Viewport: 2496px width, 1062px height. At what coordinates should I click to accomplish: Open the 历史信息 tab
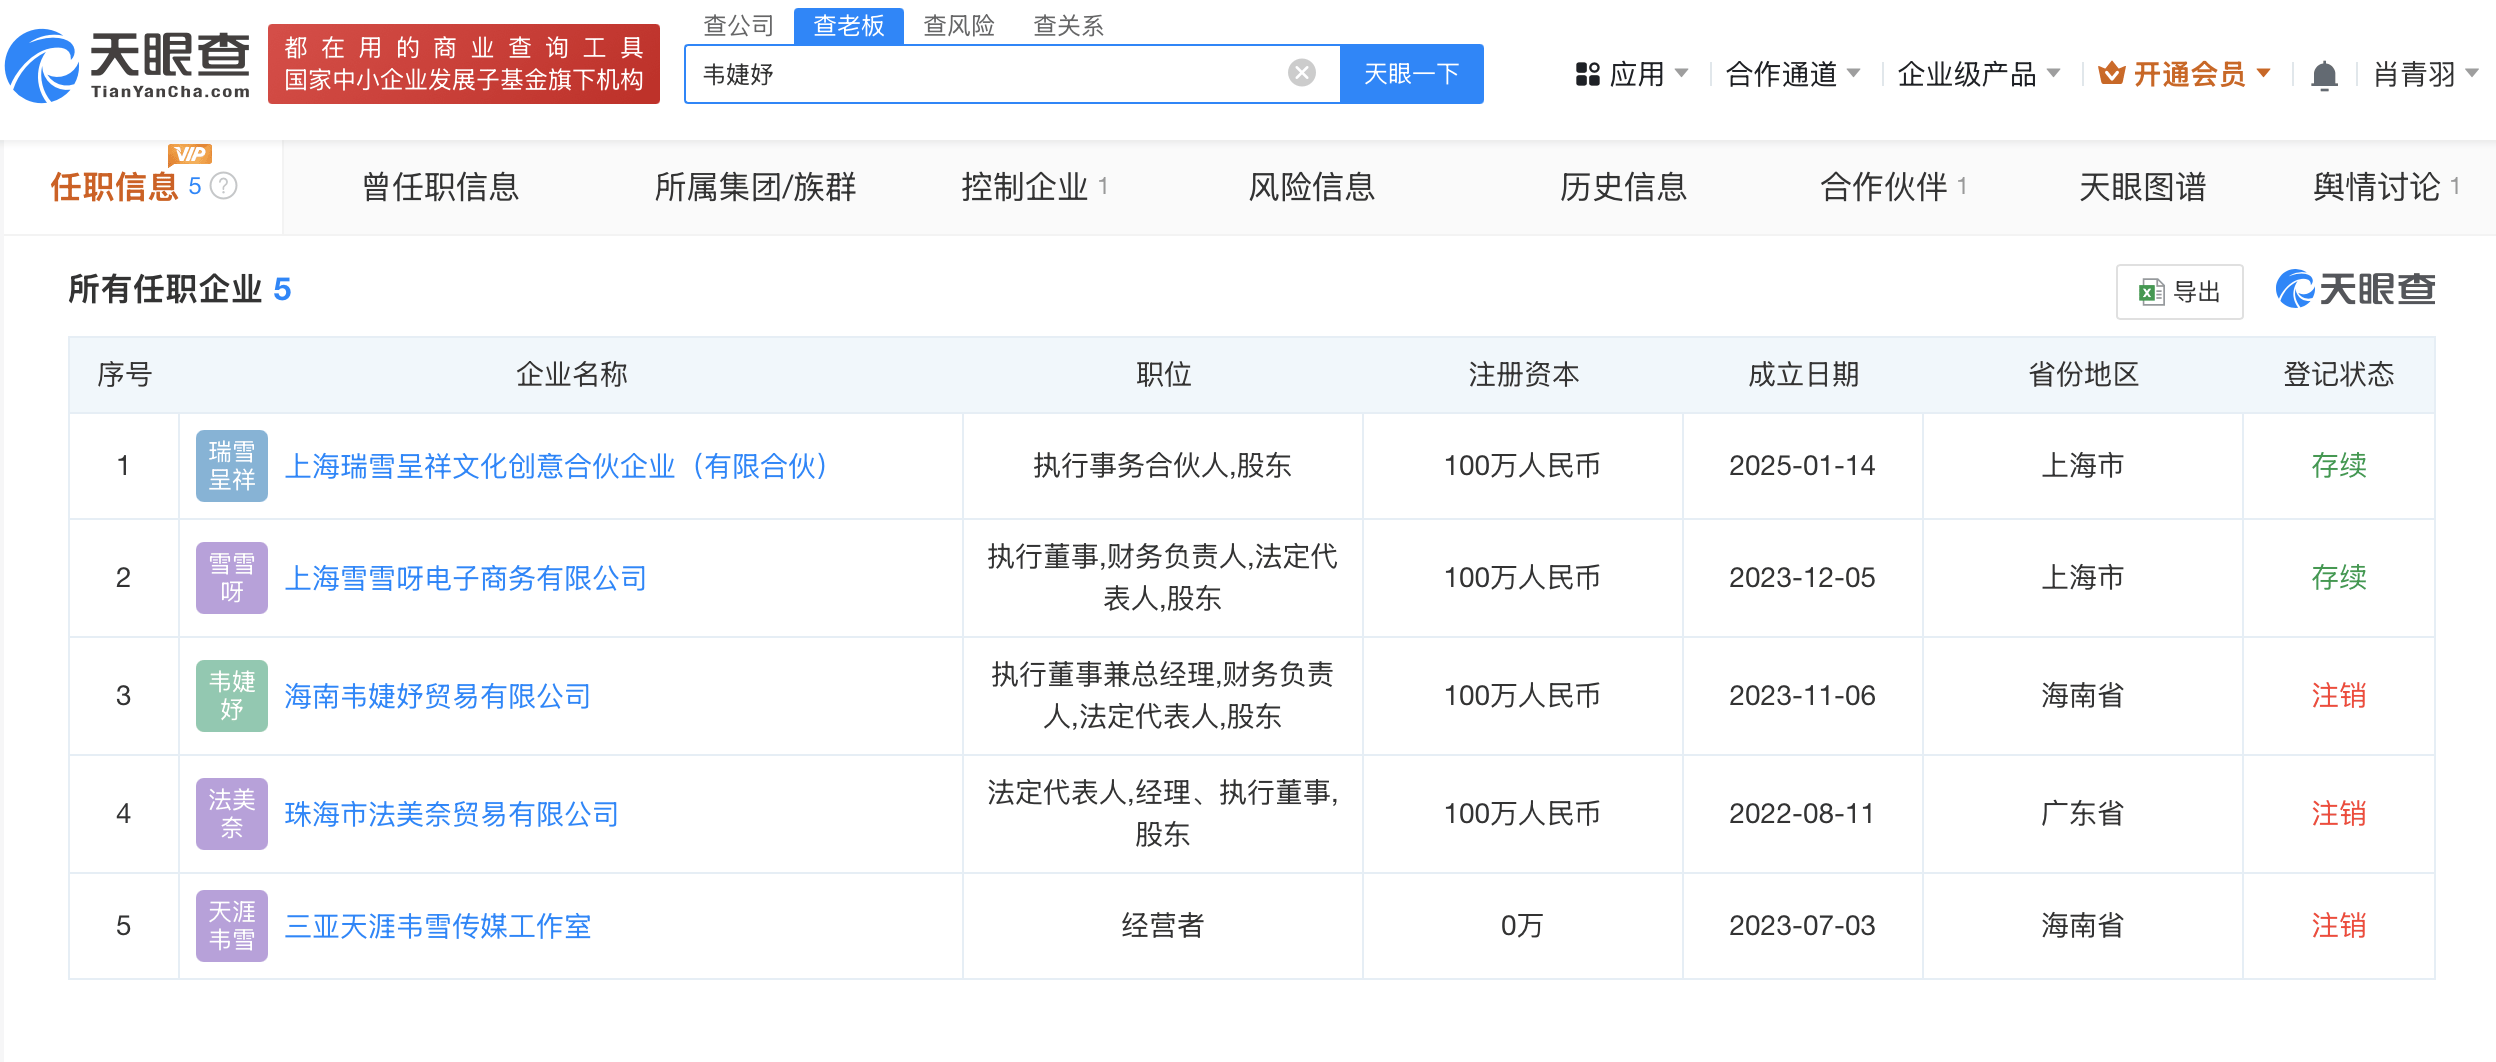pyautogui.click(x=1624, y=187)
